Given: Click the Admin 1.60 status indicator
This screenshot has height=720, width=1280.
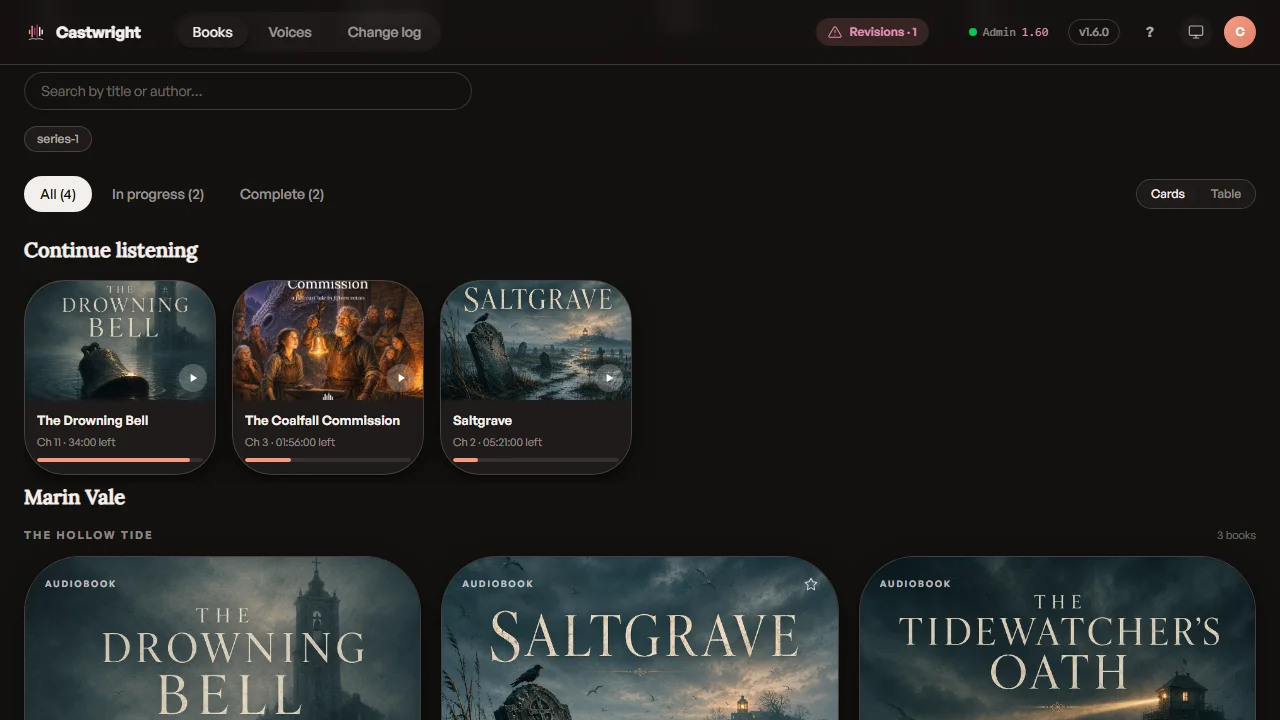Looking at the screenshot, I should point(1008,32).
